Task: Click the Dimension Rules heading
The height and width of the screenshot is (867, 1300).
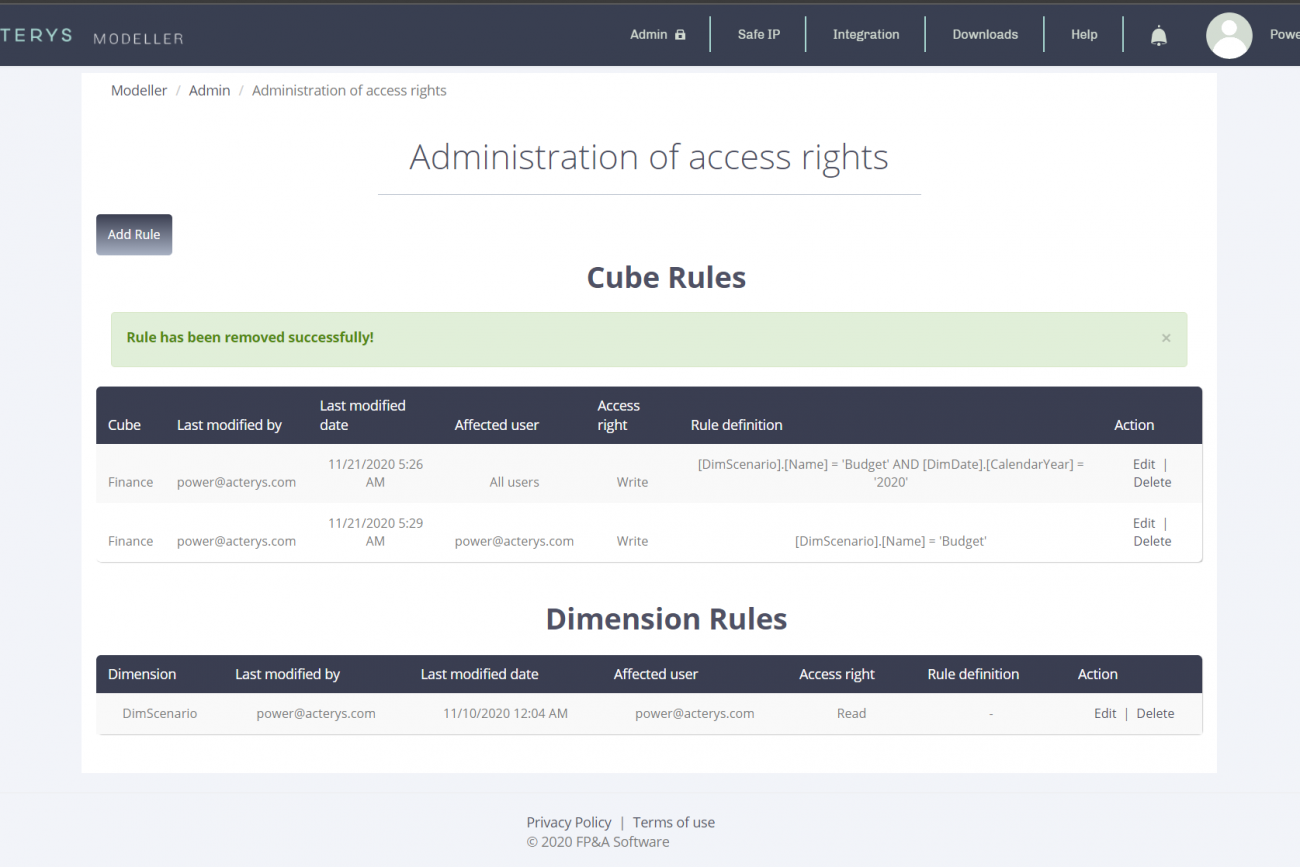Action: click(666, 619)
